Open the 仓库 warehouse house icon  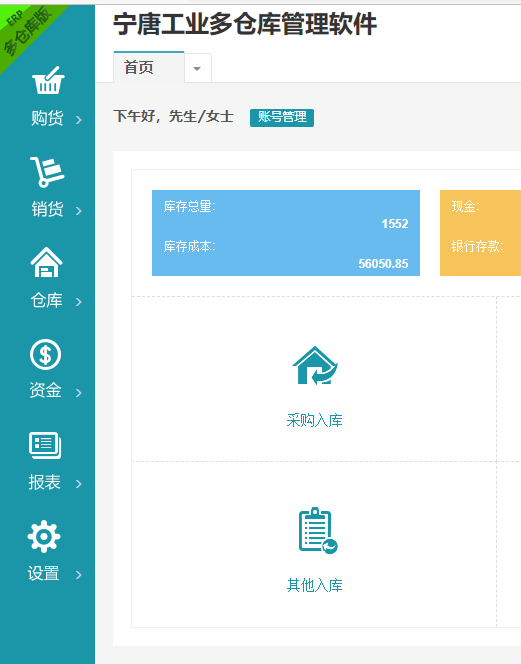pos(47,262)
